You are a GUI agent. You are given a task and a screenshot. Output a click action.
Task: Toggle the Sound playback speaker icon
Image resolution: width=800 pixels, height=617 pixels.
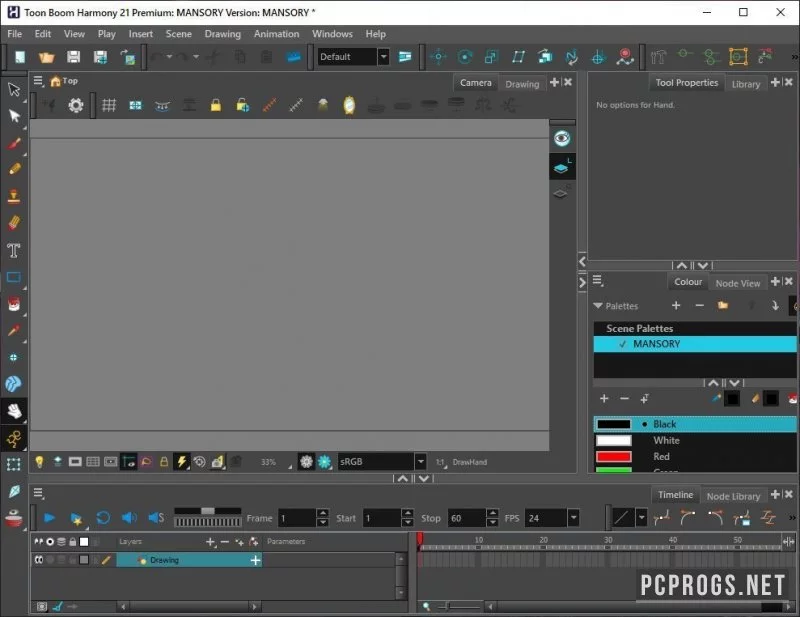click(129, 518)
